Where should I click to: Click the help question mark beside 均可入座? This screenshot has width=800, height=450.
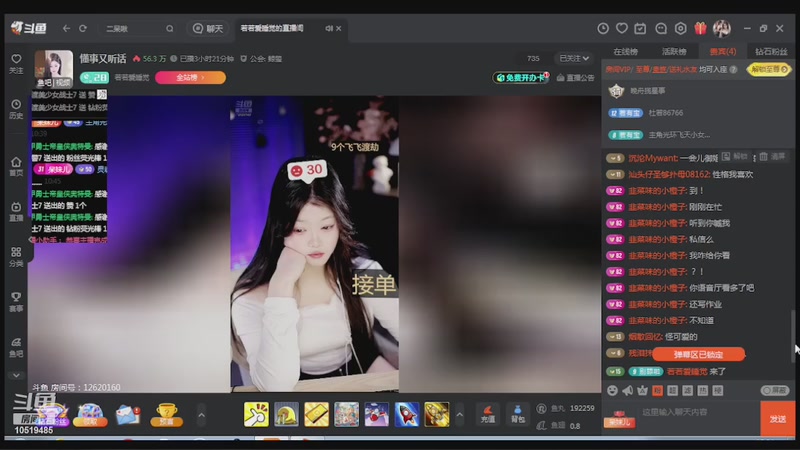[x=733, y=69]
